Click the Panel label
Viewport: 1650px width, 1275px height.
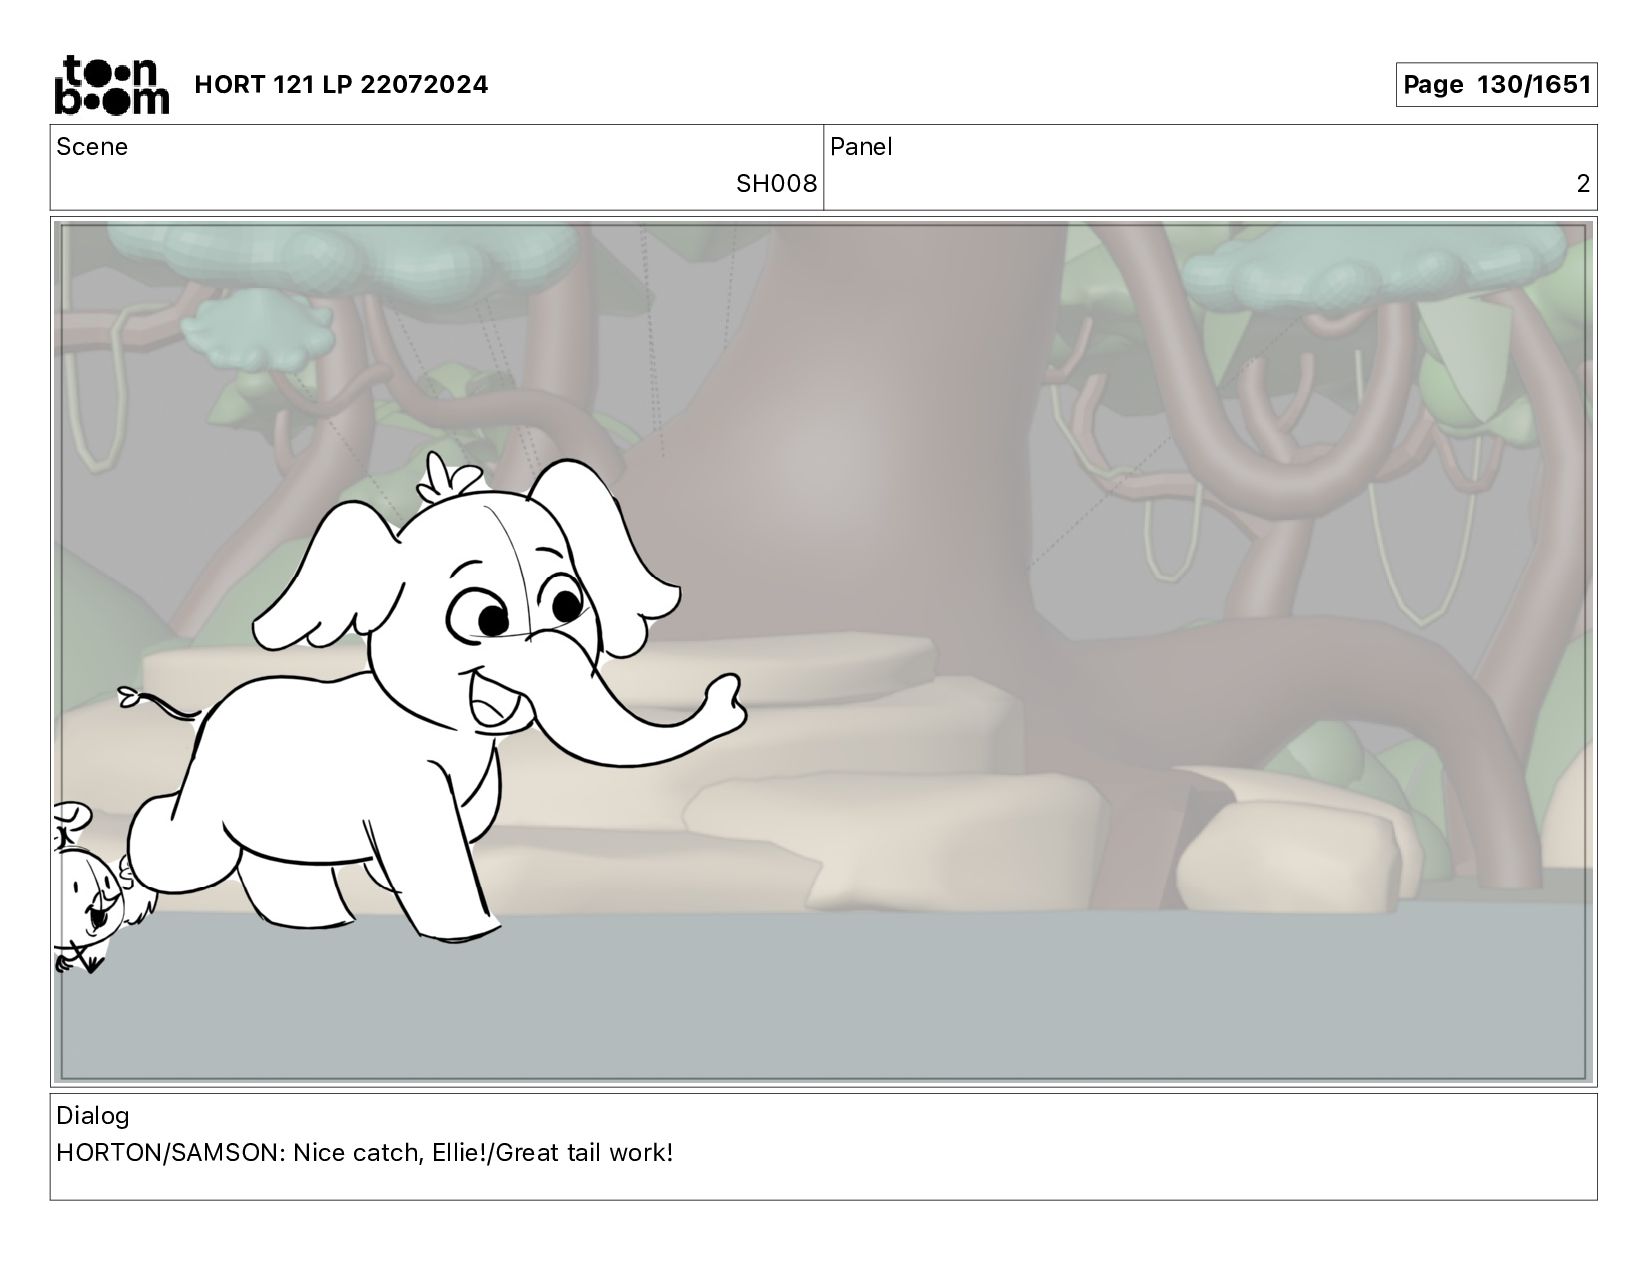click(861, 147)
